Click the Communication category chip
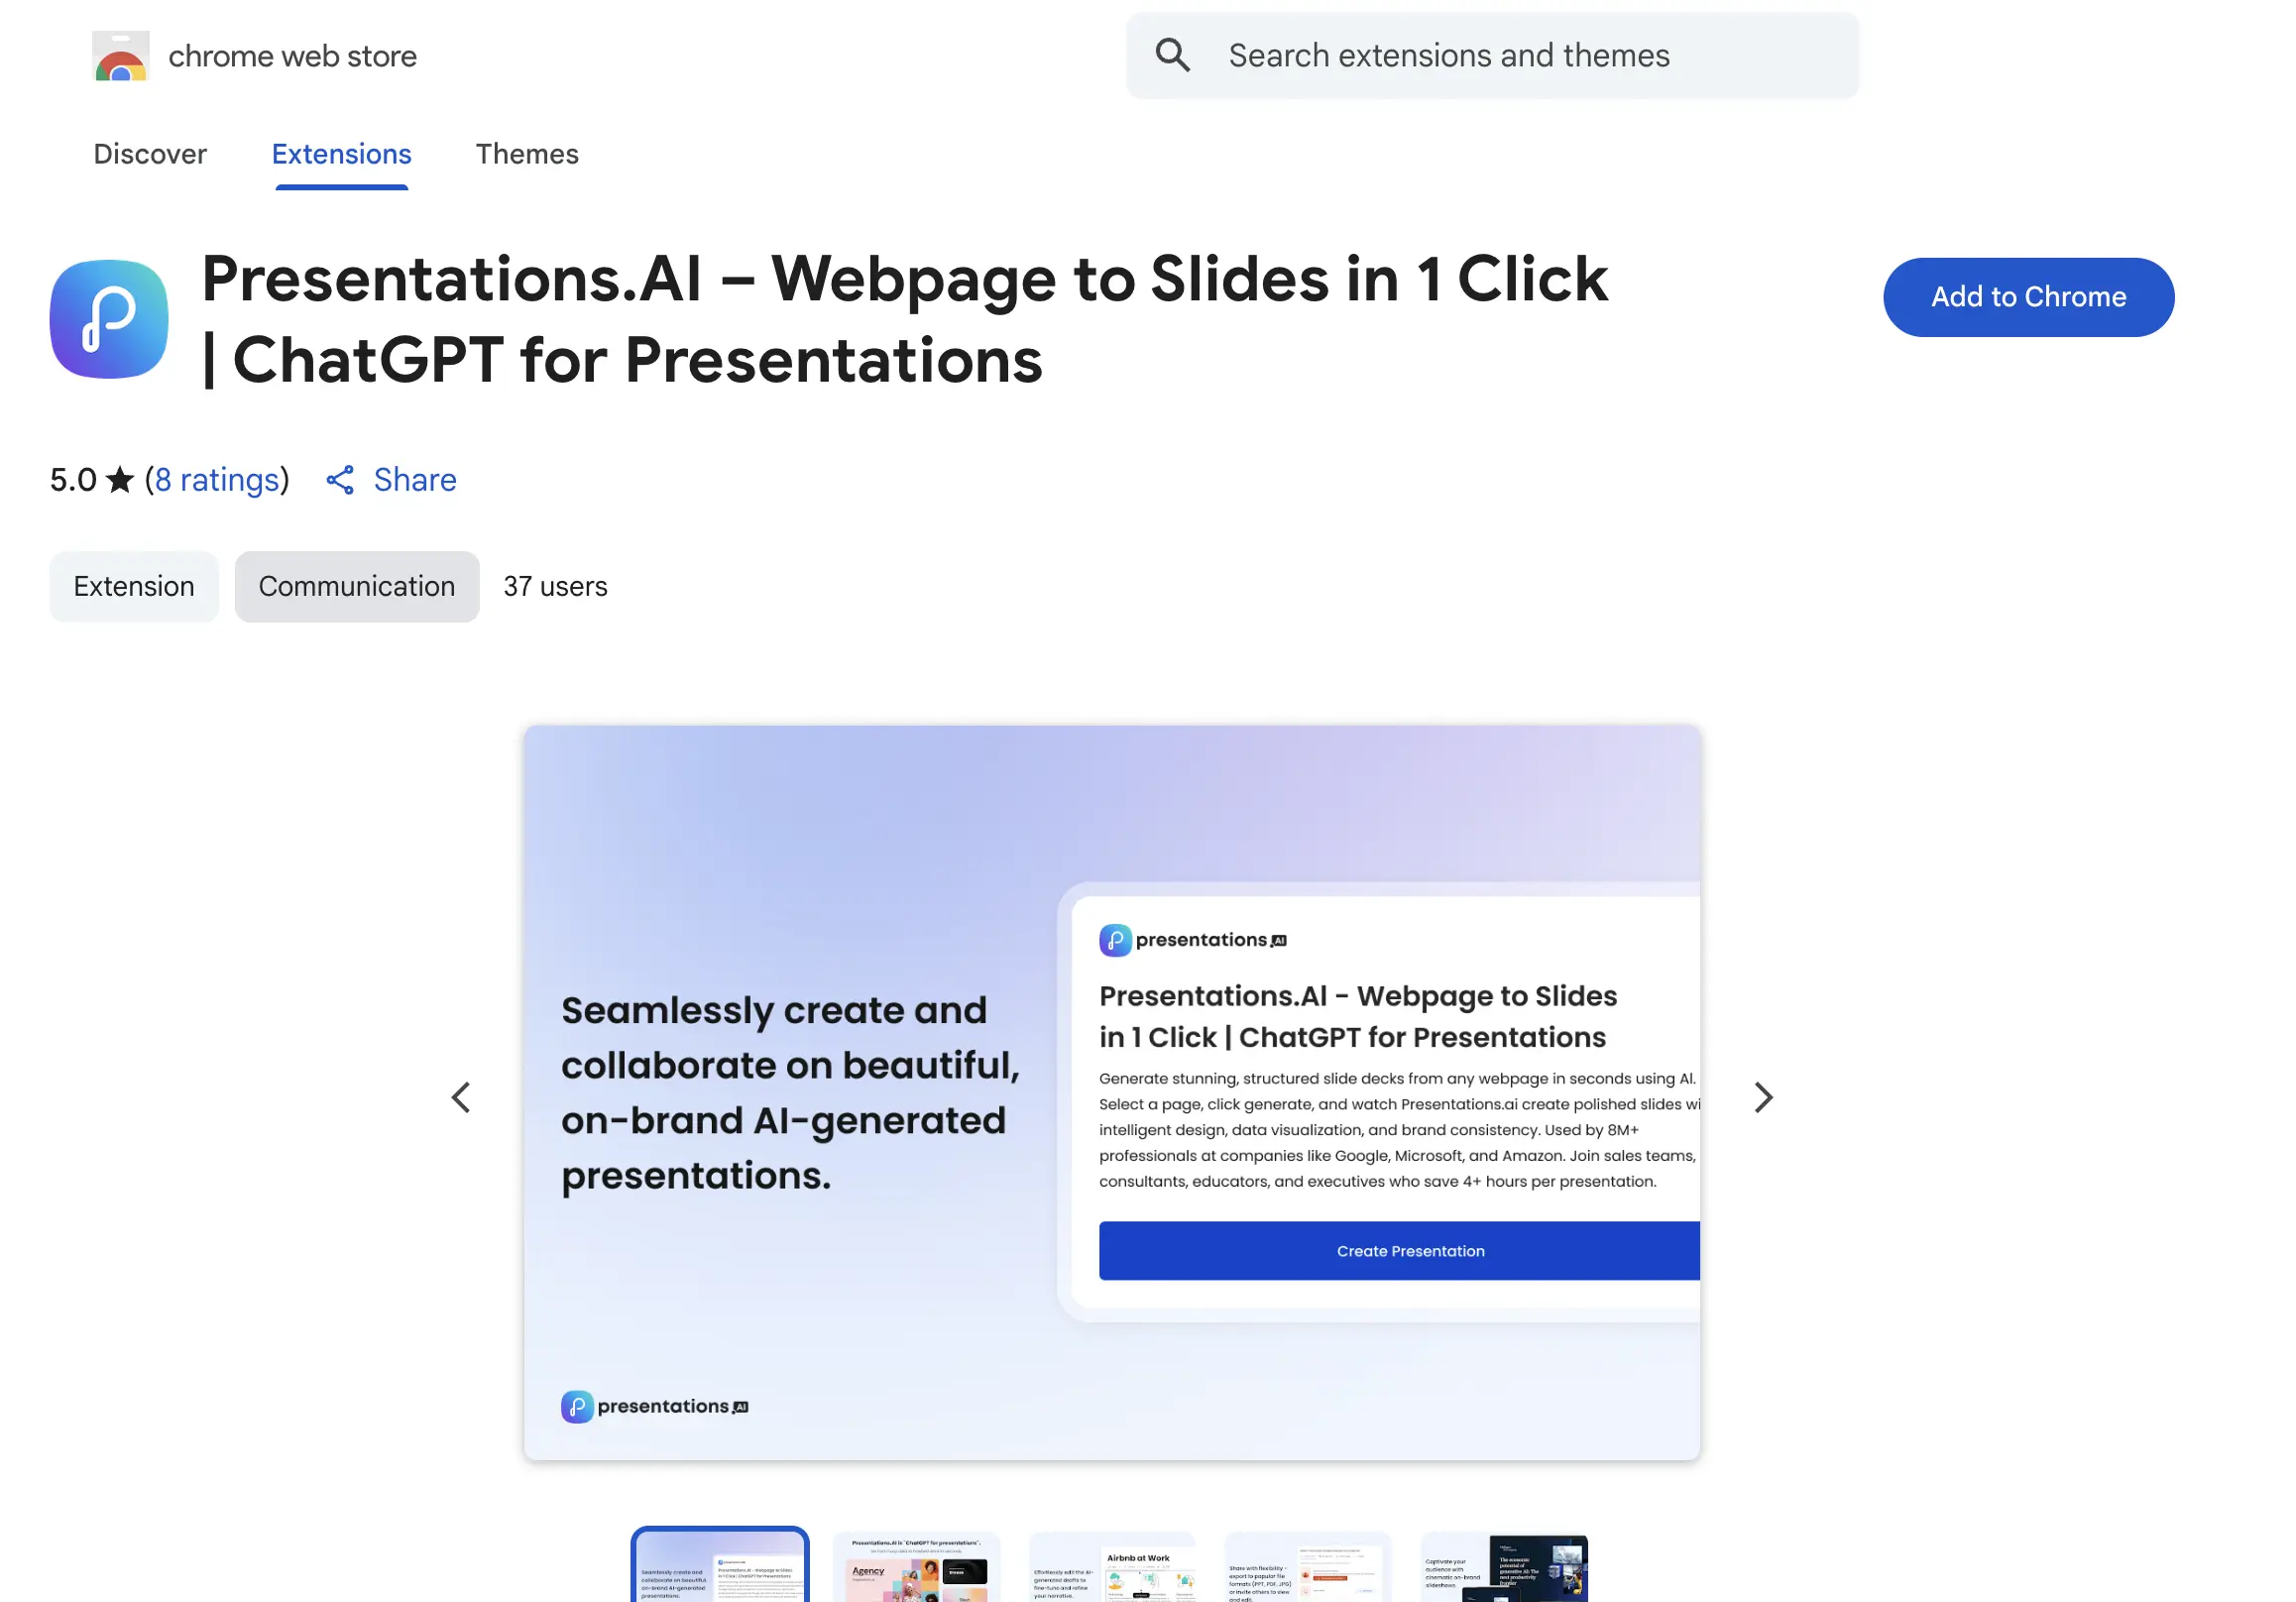 point(357,586)
